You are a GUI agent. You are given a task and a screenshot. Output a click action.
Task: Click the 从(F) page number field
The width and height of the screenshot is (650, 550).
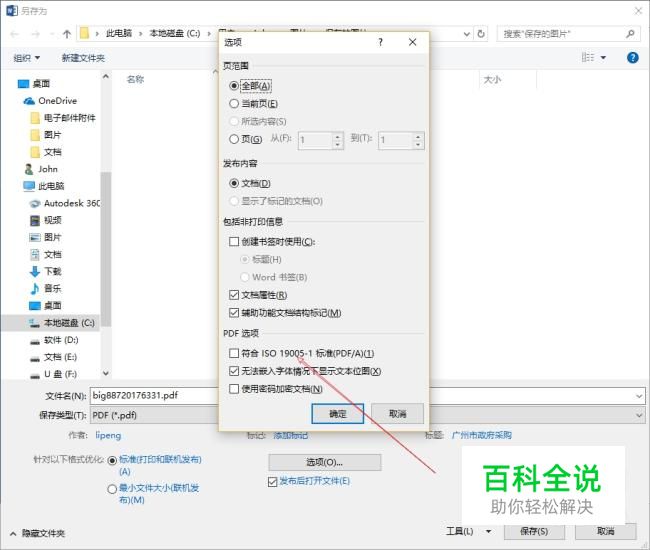click(x=315, y=140)
